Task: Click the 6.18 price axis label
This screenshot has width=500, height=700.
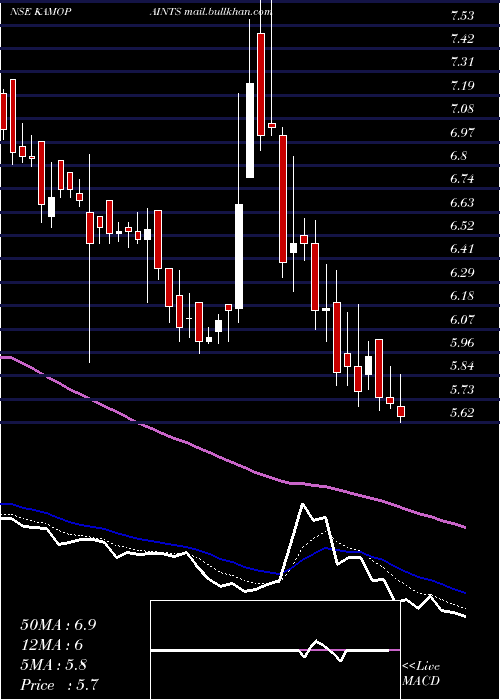Action: [462, 296]
